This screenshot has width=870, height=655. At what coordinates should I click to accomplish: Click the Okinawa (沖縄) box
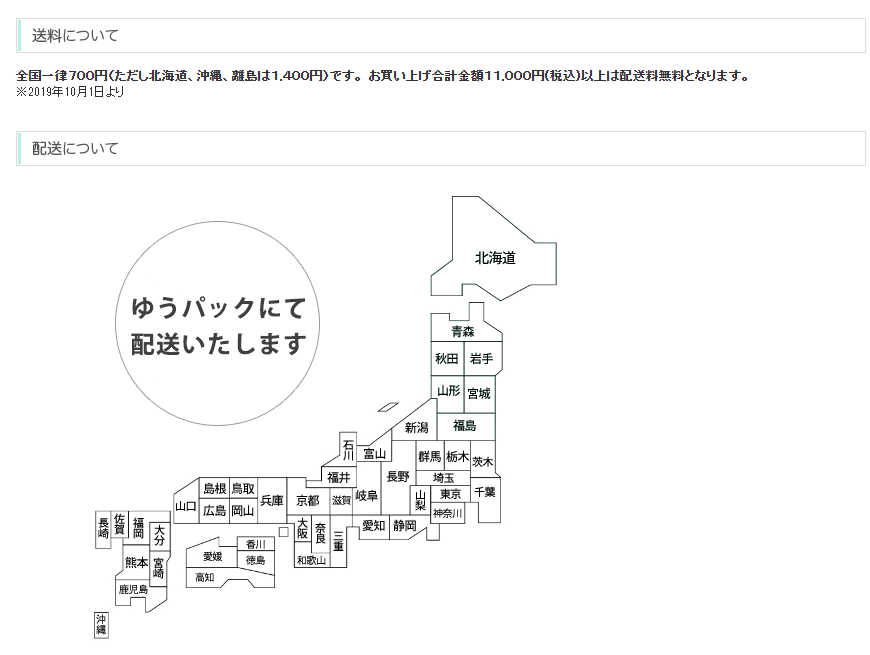tap(101, 625)
